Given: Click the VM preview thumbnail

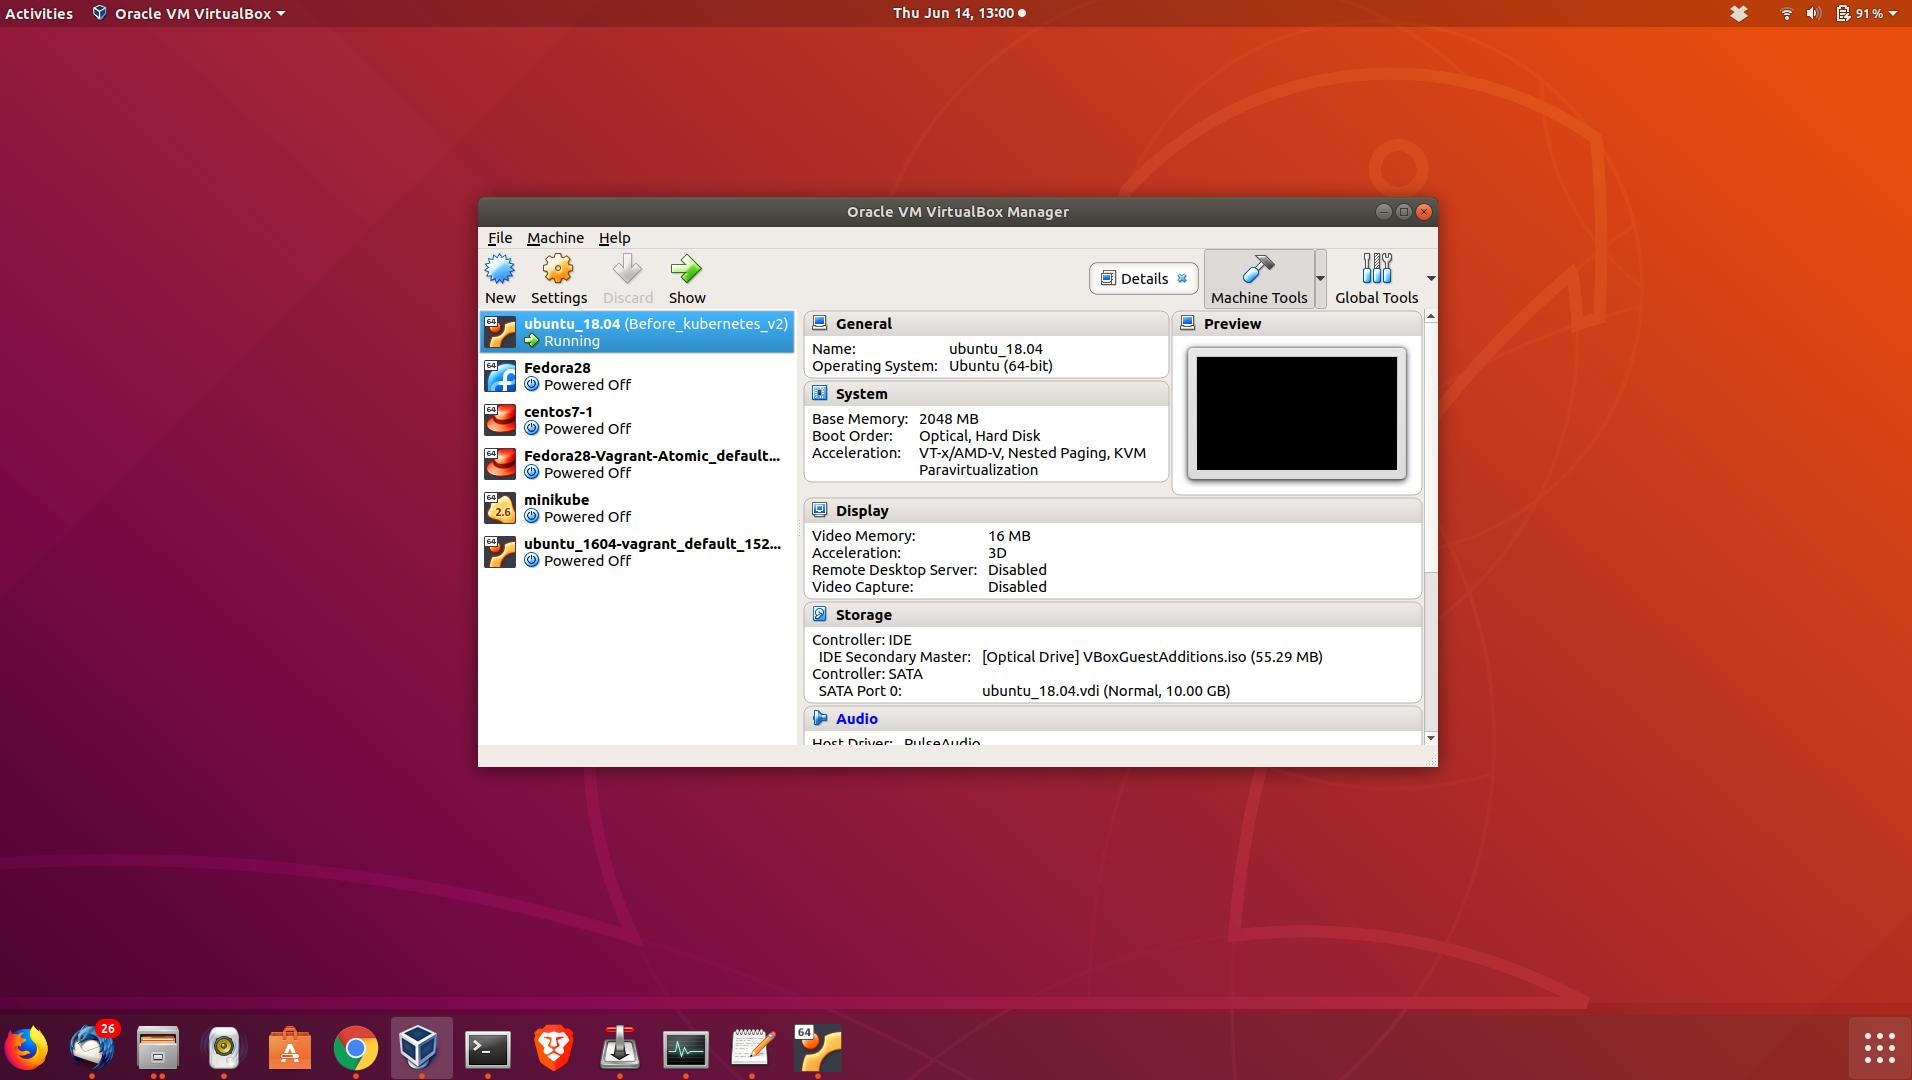Looking at the screenshot, I should 1296,413.
